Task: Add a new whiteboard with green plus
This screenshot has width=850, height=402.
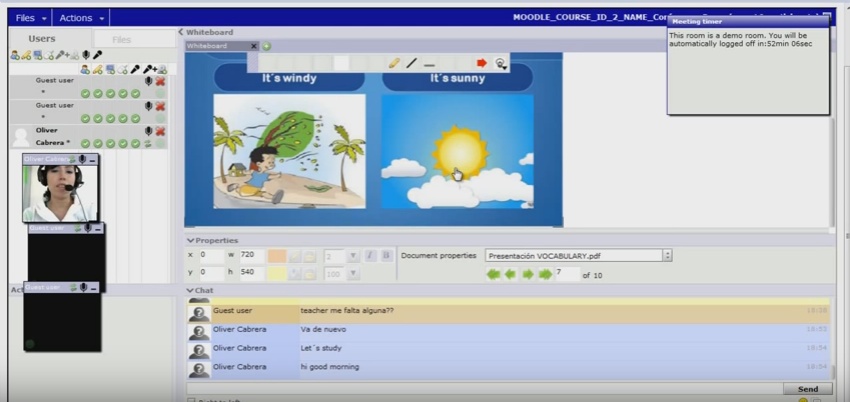Action: [x=267, y=46]
